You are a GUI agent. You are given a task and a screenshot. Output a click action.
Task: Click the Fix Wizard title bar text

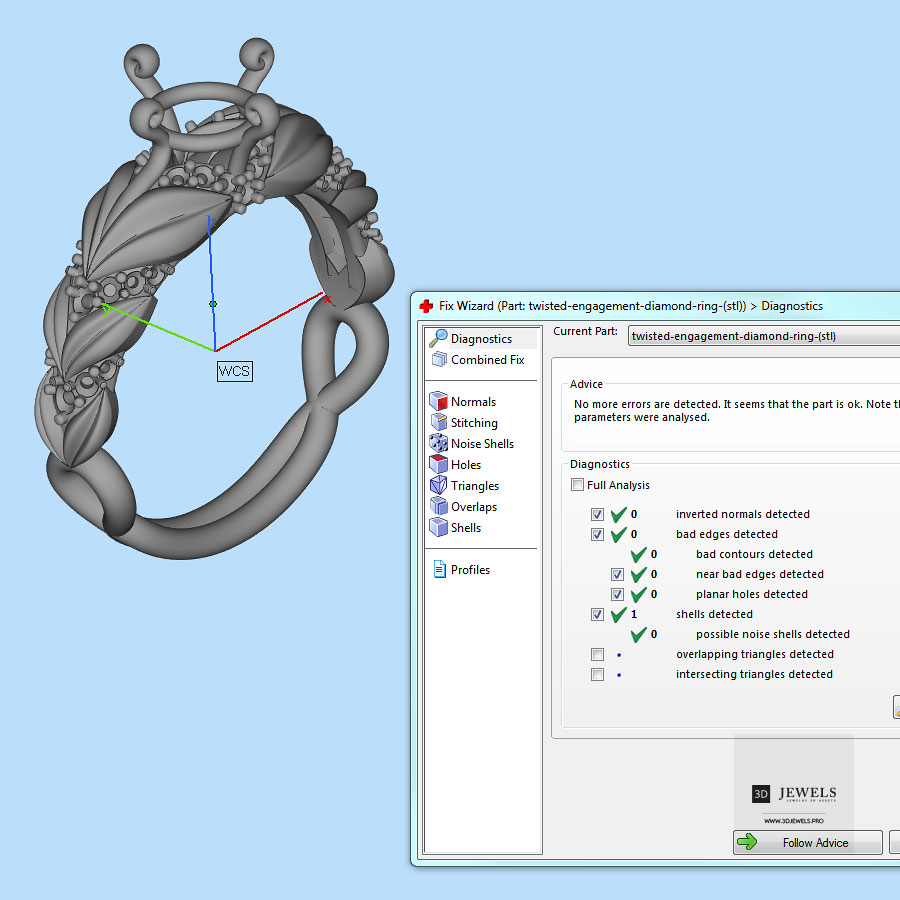coord(631,306)
